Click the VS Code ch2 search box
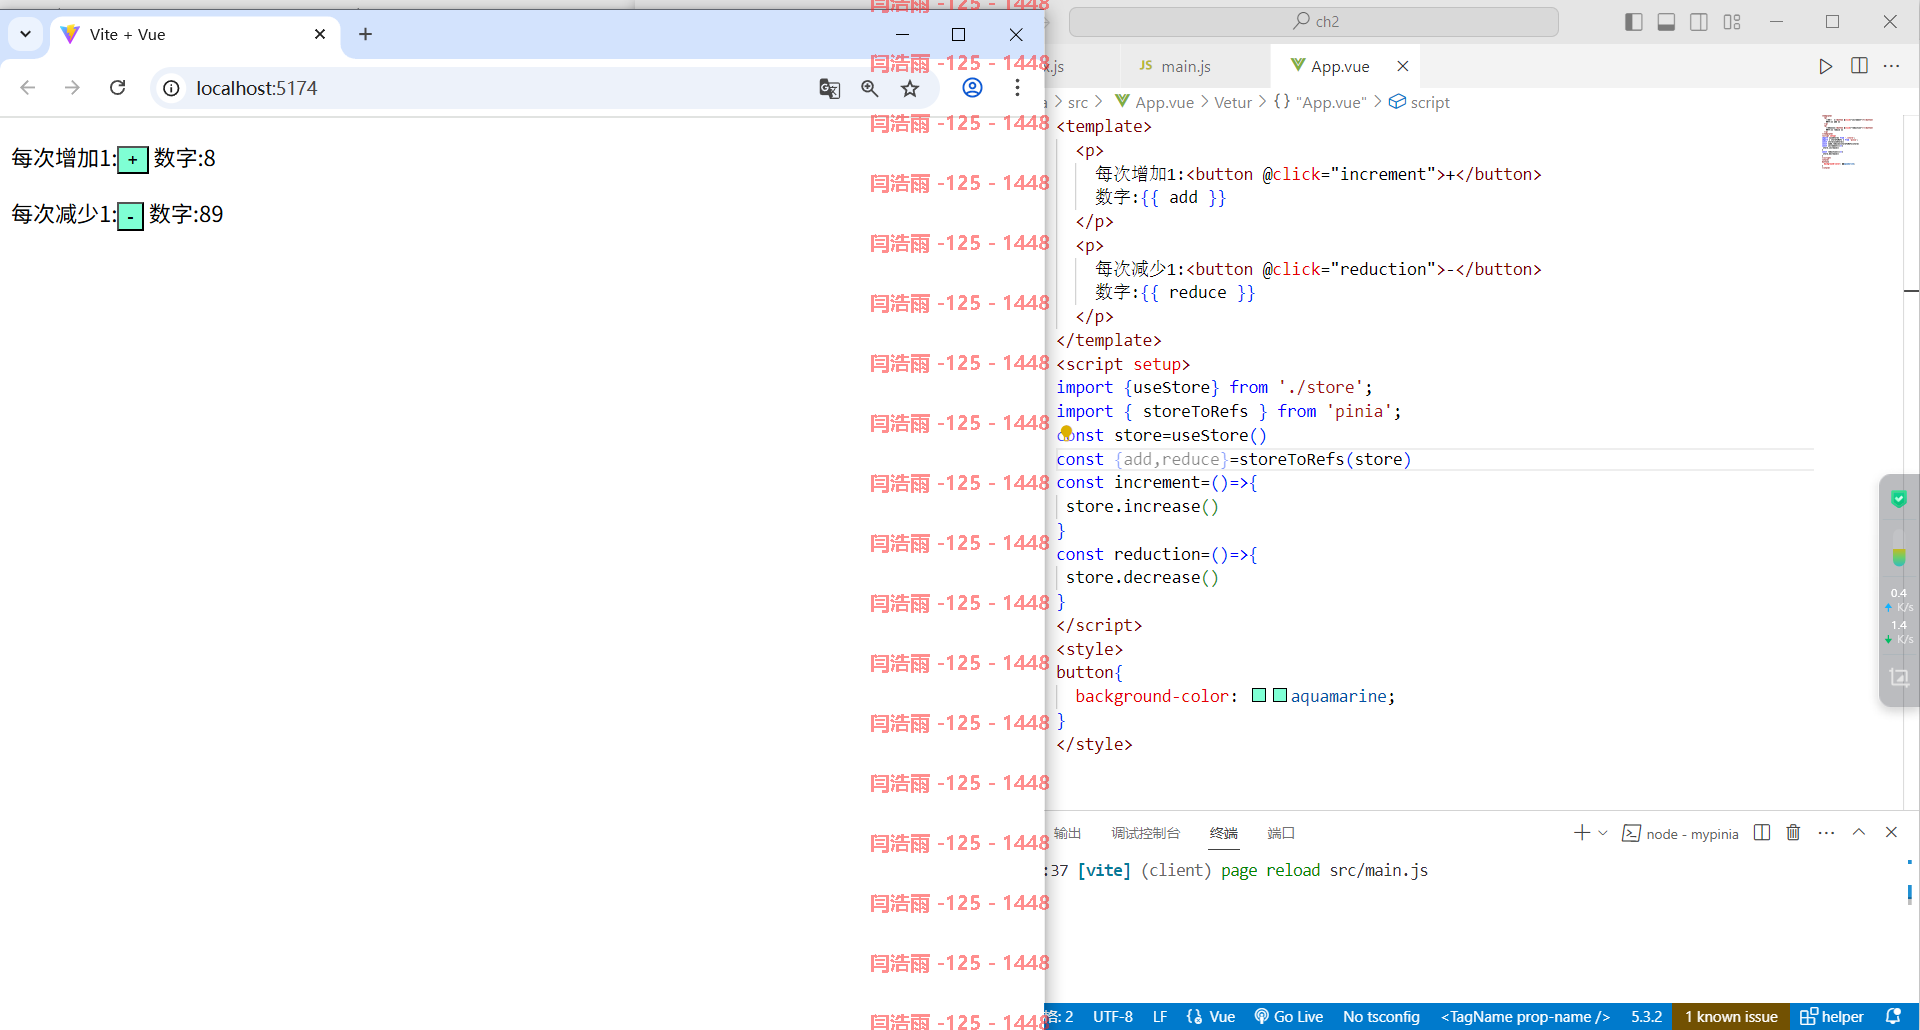 [1314, 21]
